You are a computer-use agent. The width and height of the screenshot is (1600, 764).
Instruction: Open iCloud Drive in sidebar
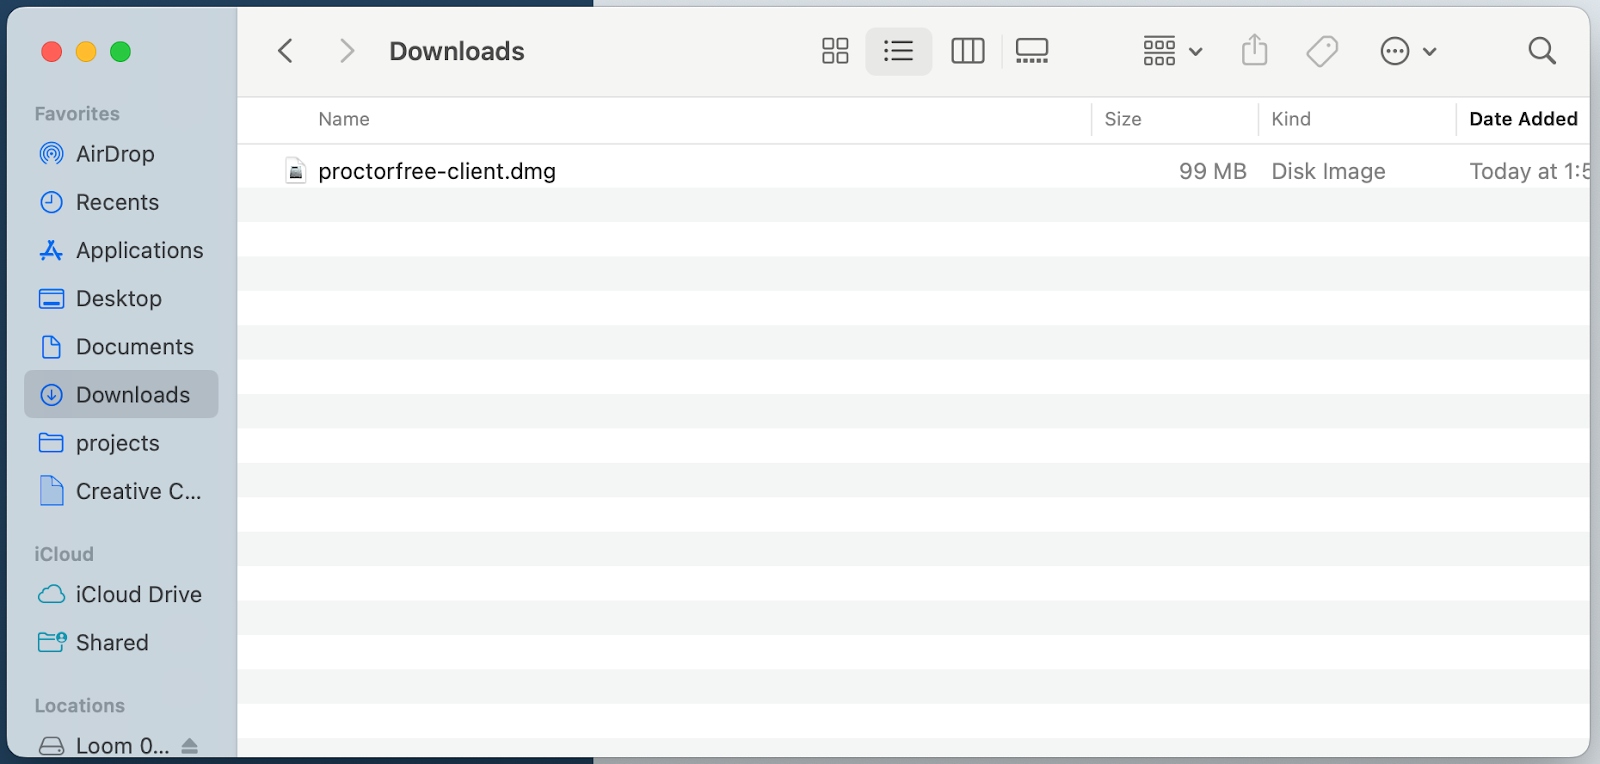click(x=138, y=594)
